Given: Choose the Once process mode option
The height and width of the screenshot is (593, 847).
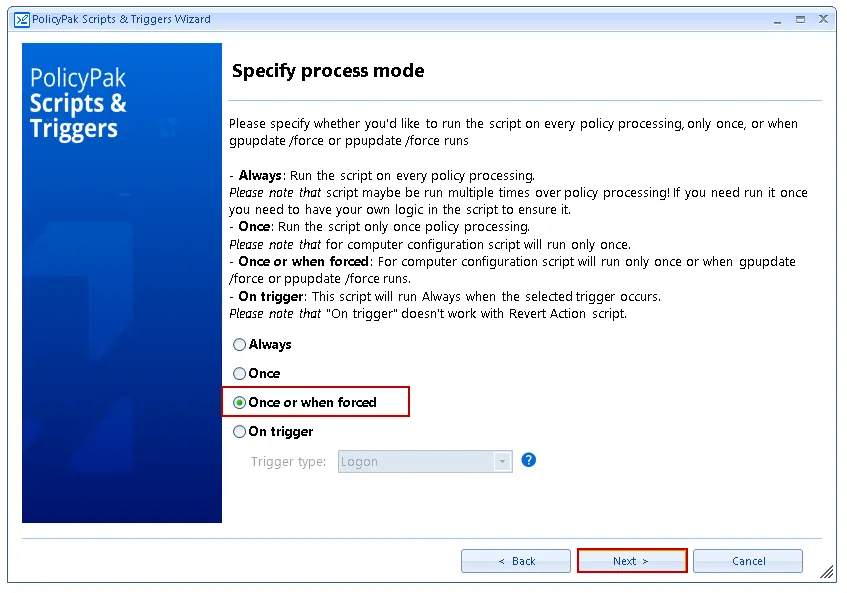Looking at the screenshot, I should coord(239,374).
